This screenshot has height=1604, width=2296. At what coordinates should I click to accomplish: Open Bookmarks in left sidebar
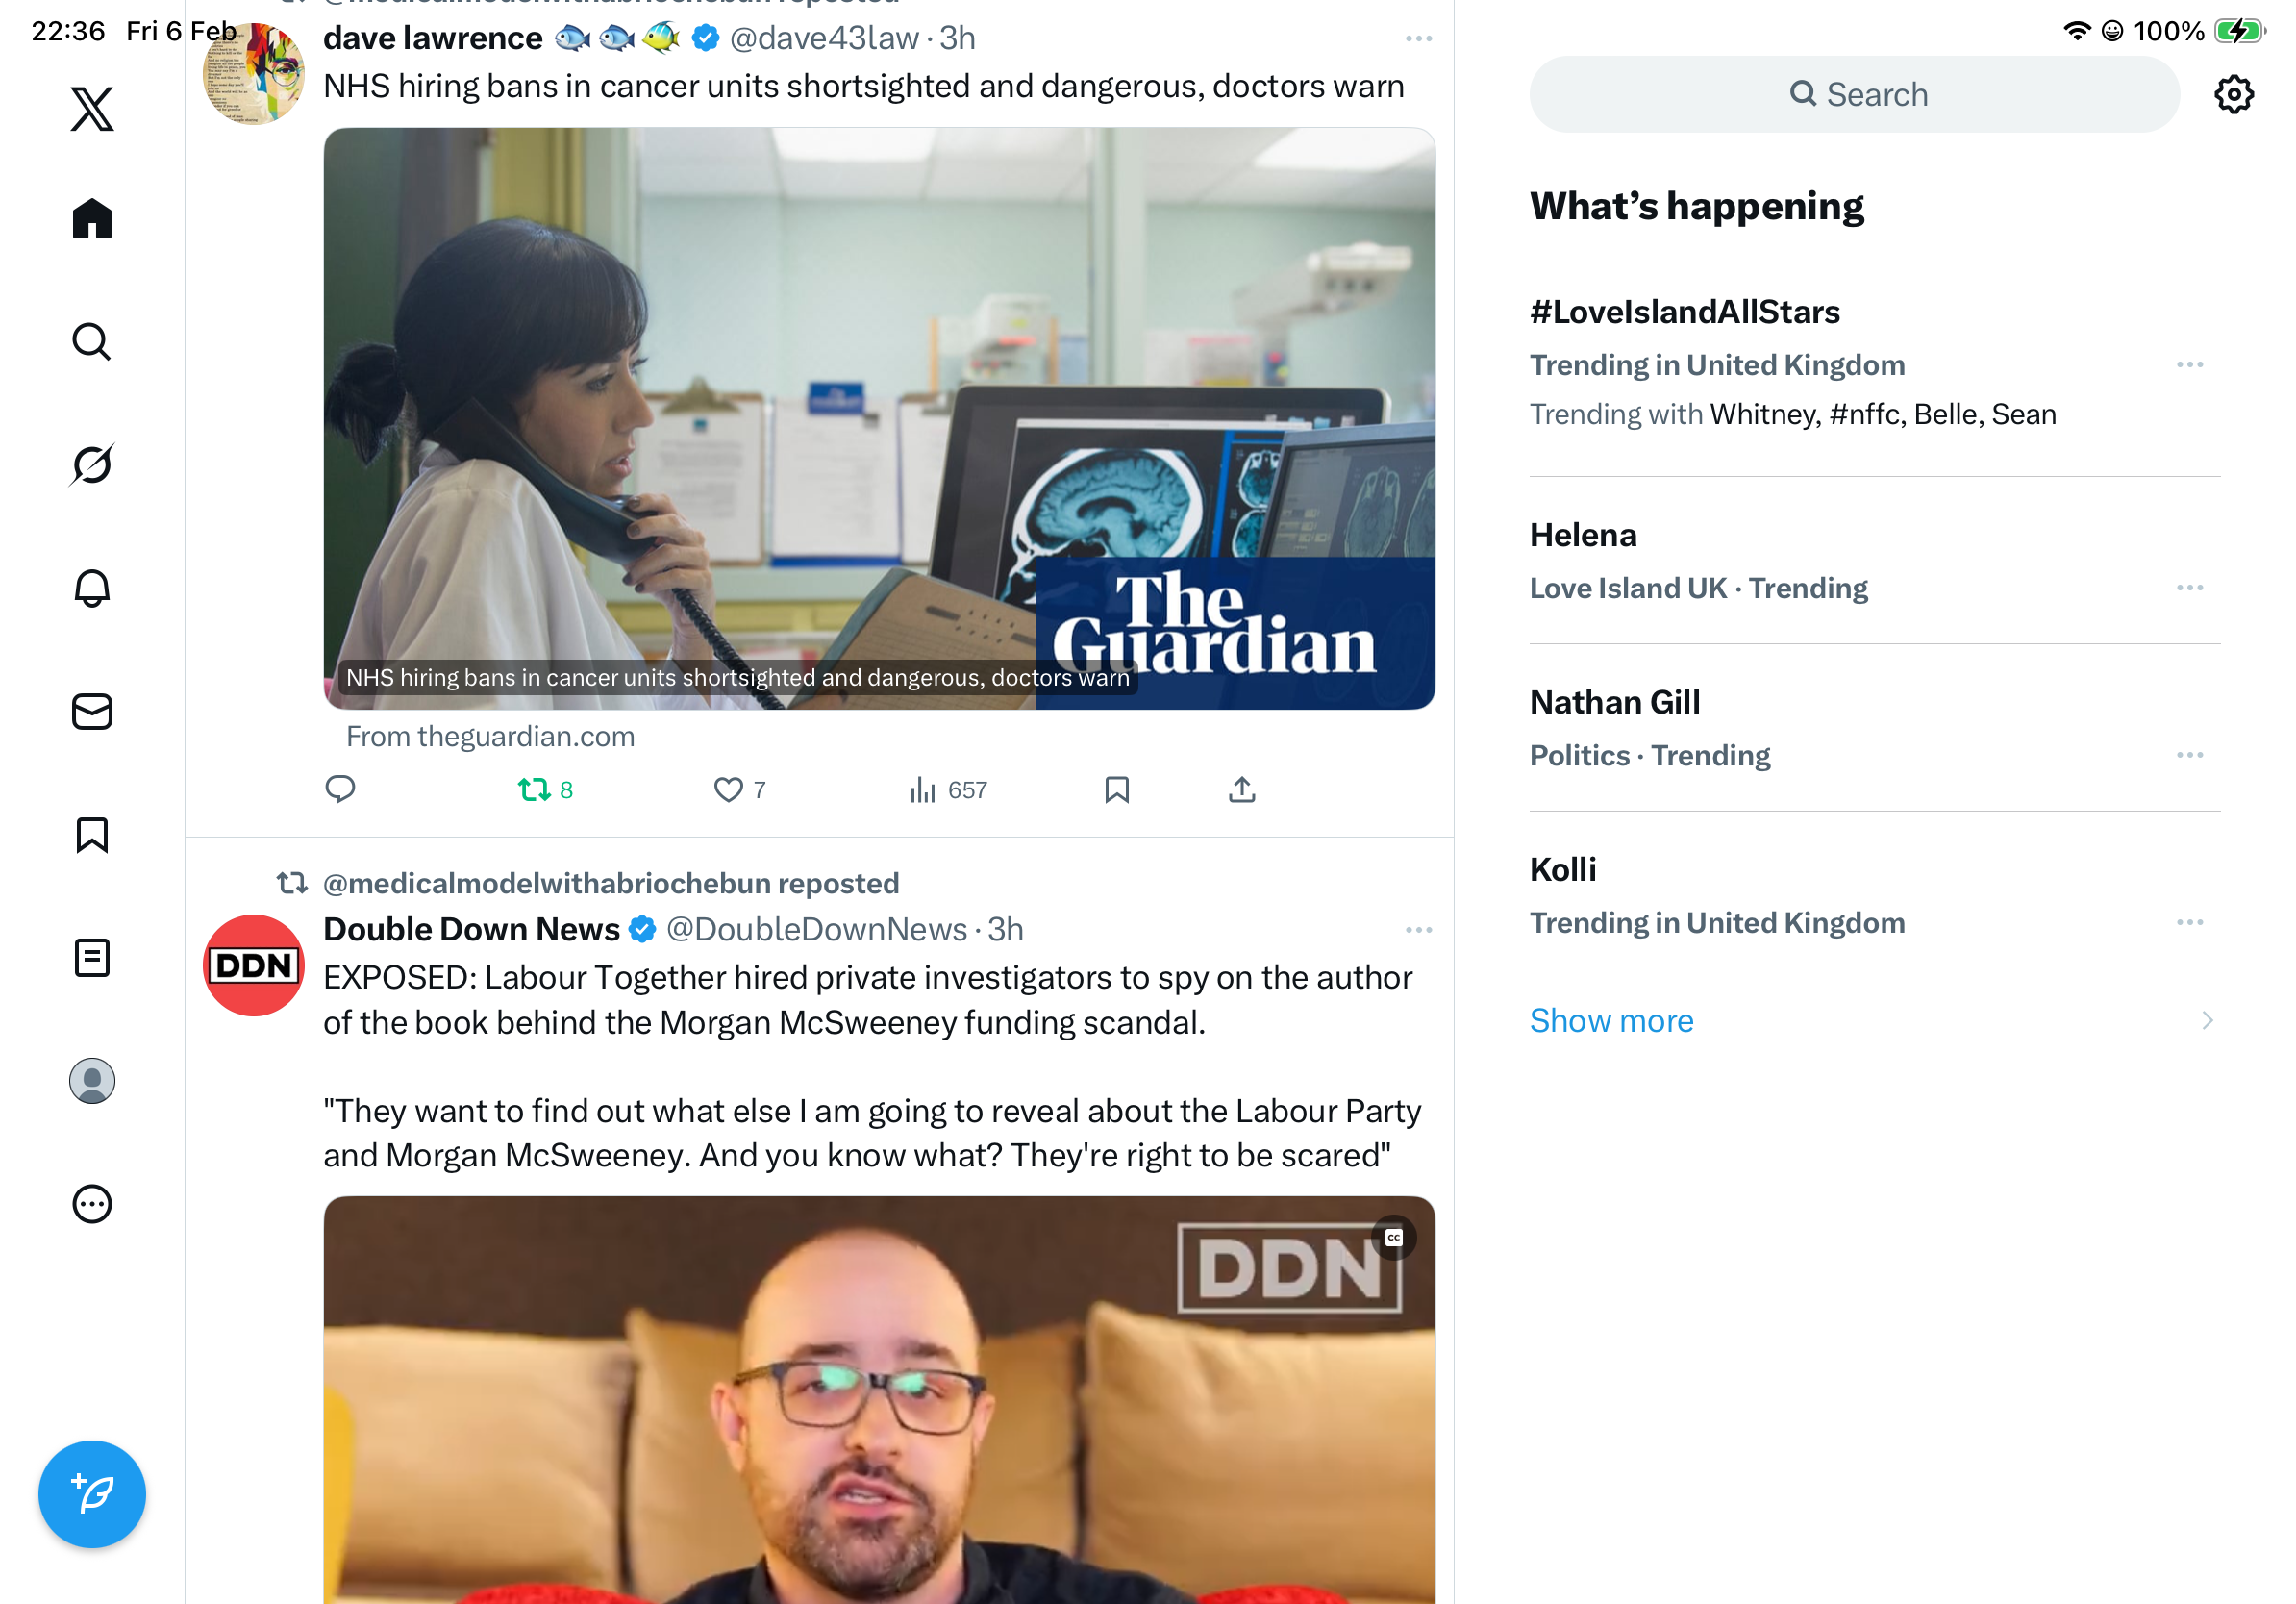pos(92,835)
